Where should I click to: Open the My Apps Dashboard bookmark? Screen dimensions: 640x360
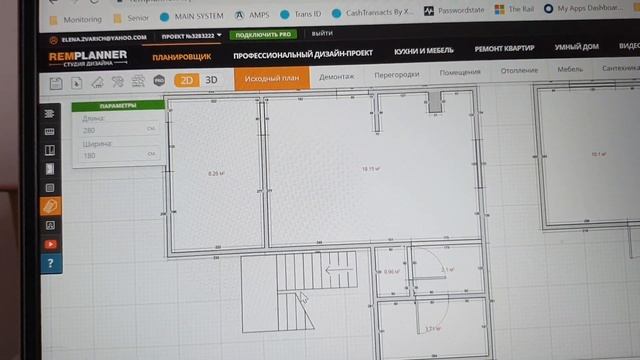click(x=584, y=8)
